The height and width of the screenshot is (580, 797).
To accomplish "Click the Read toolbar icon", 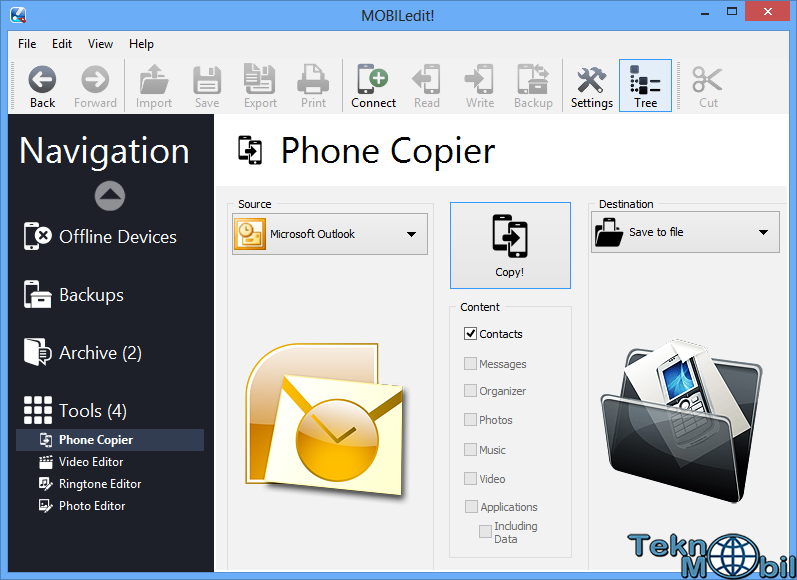I will click(x=426, y=86).
